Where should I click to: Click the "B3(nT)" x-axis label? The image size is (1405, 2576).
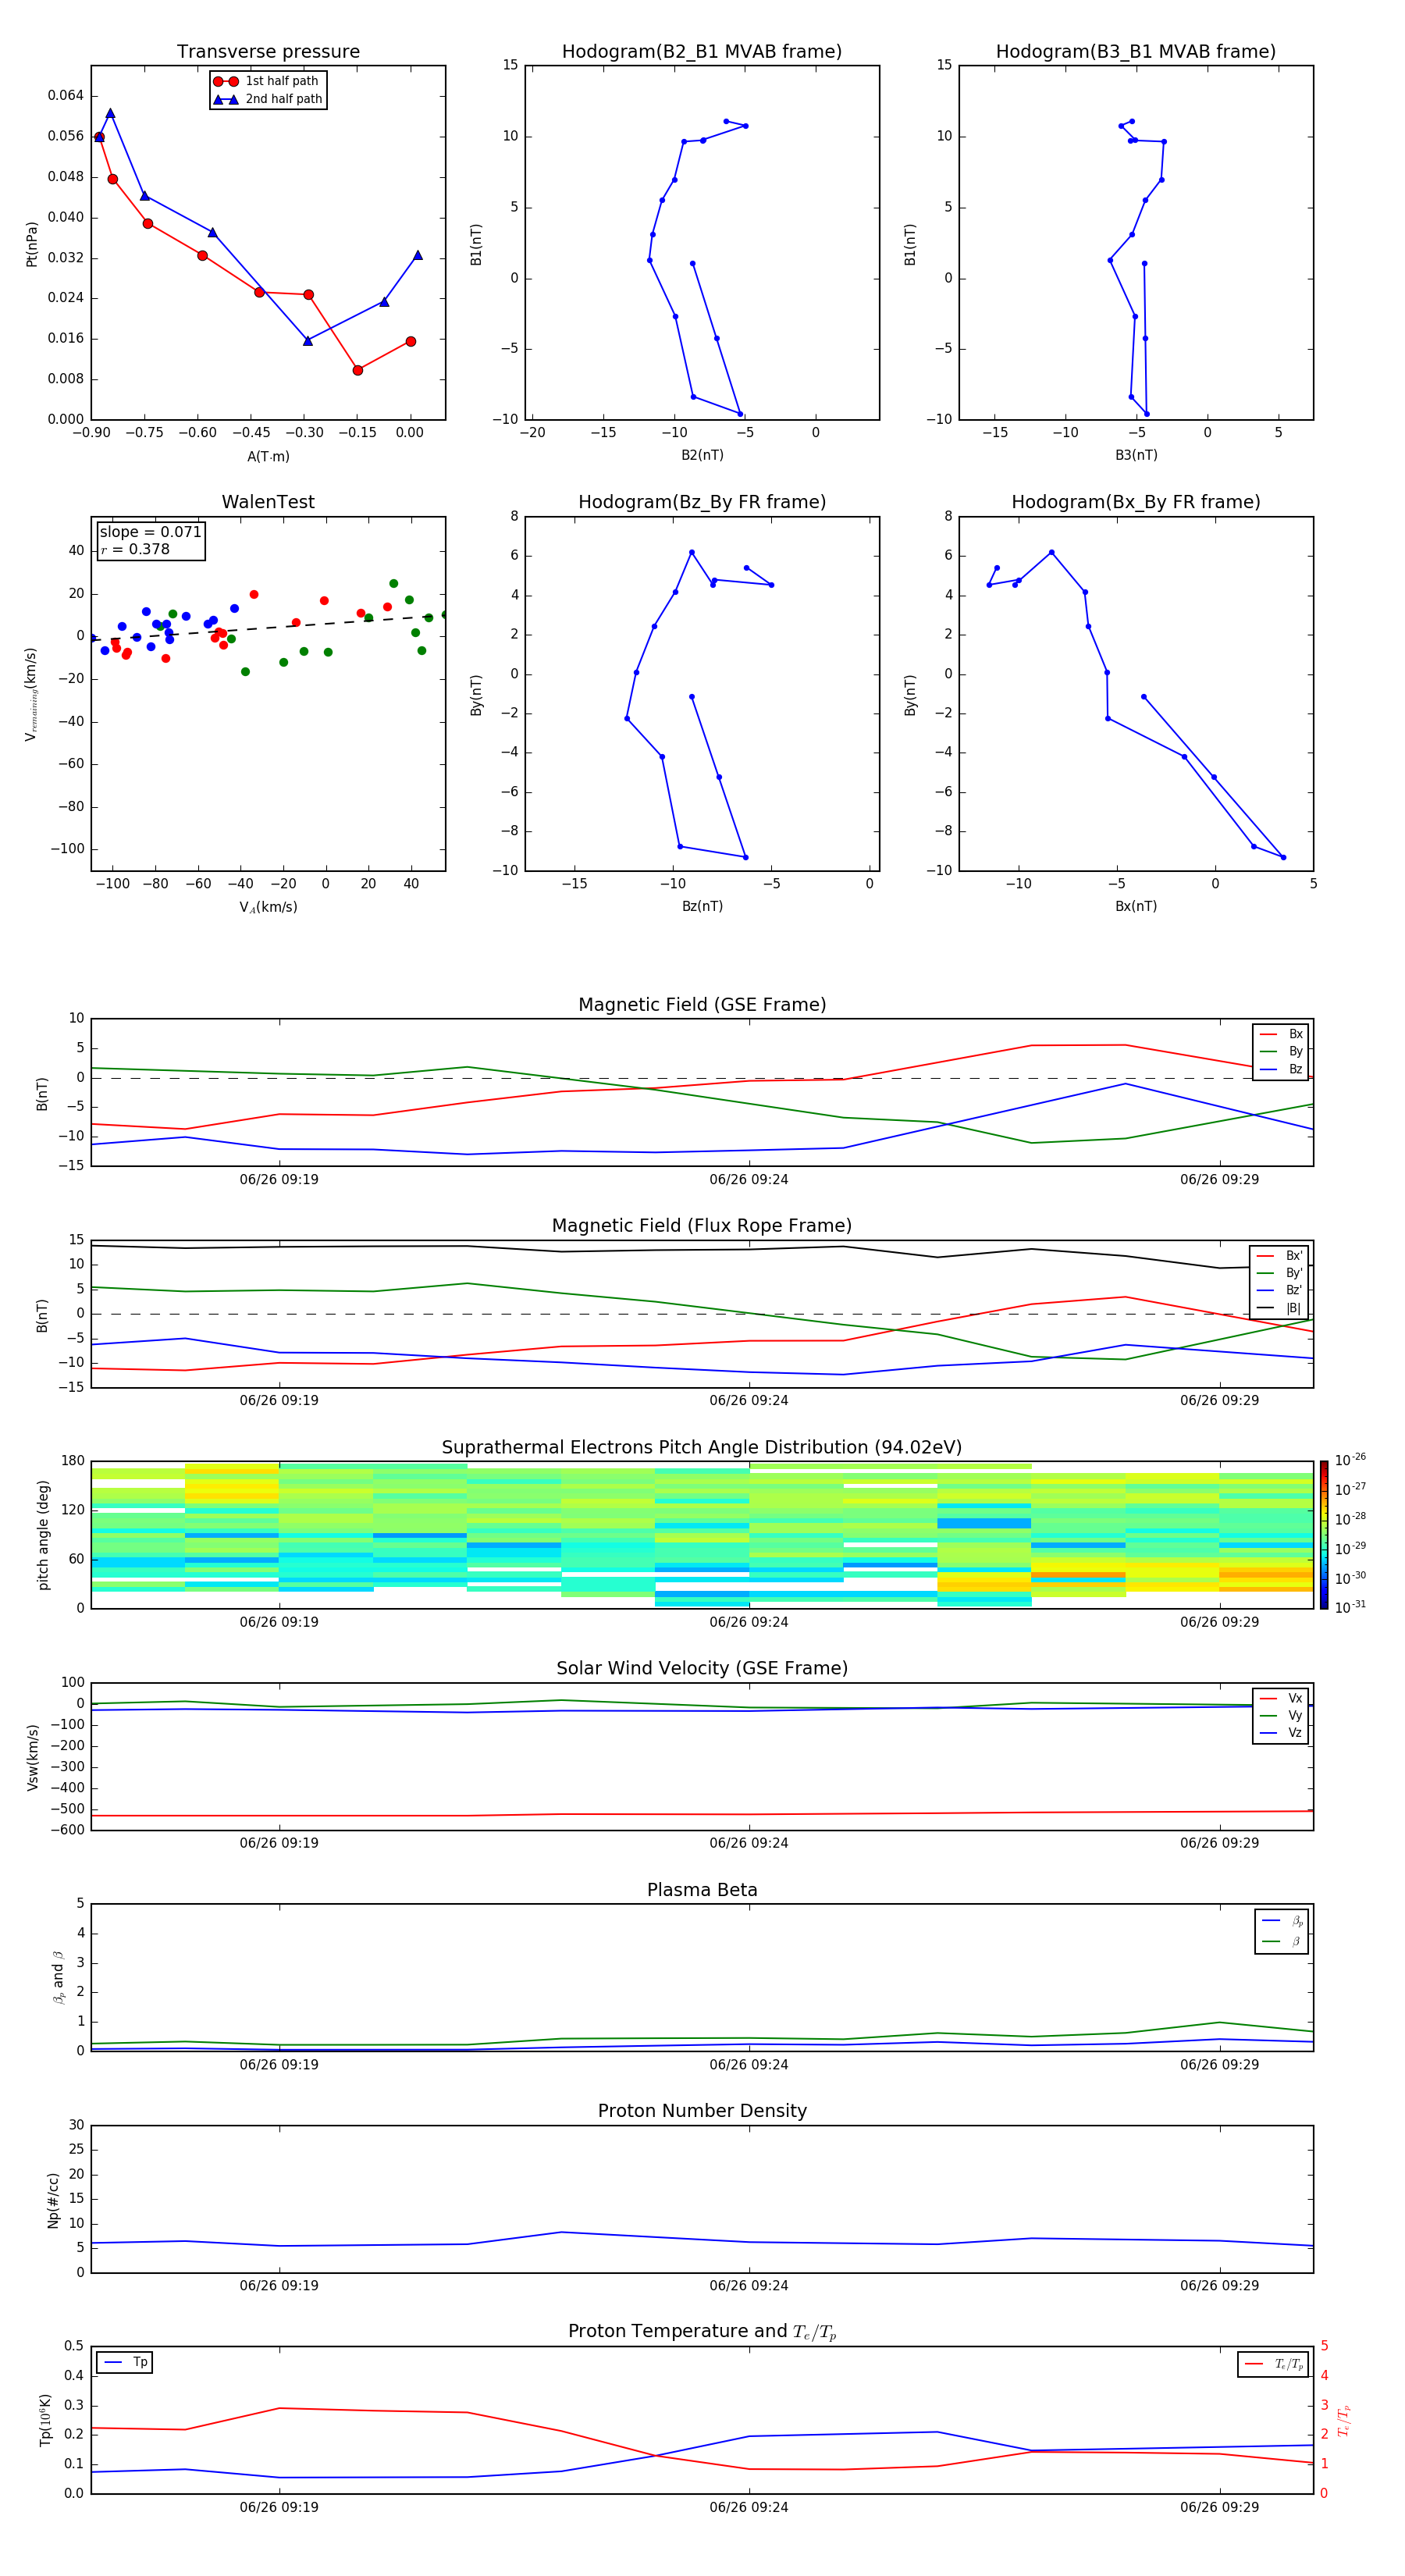1136,455
